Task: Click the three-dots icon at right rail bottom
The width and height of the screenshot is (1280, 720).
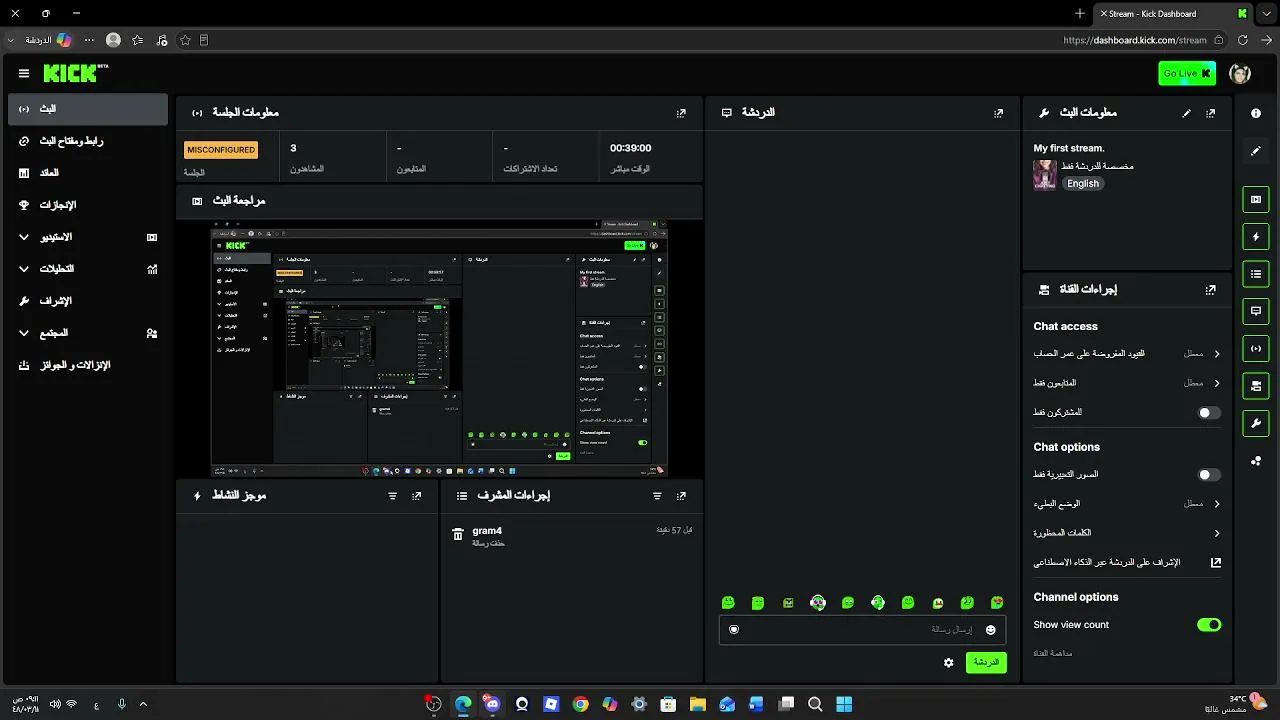Action: click(1256, 460)
